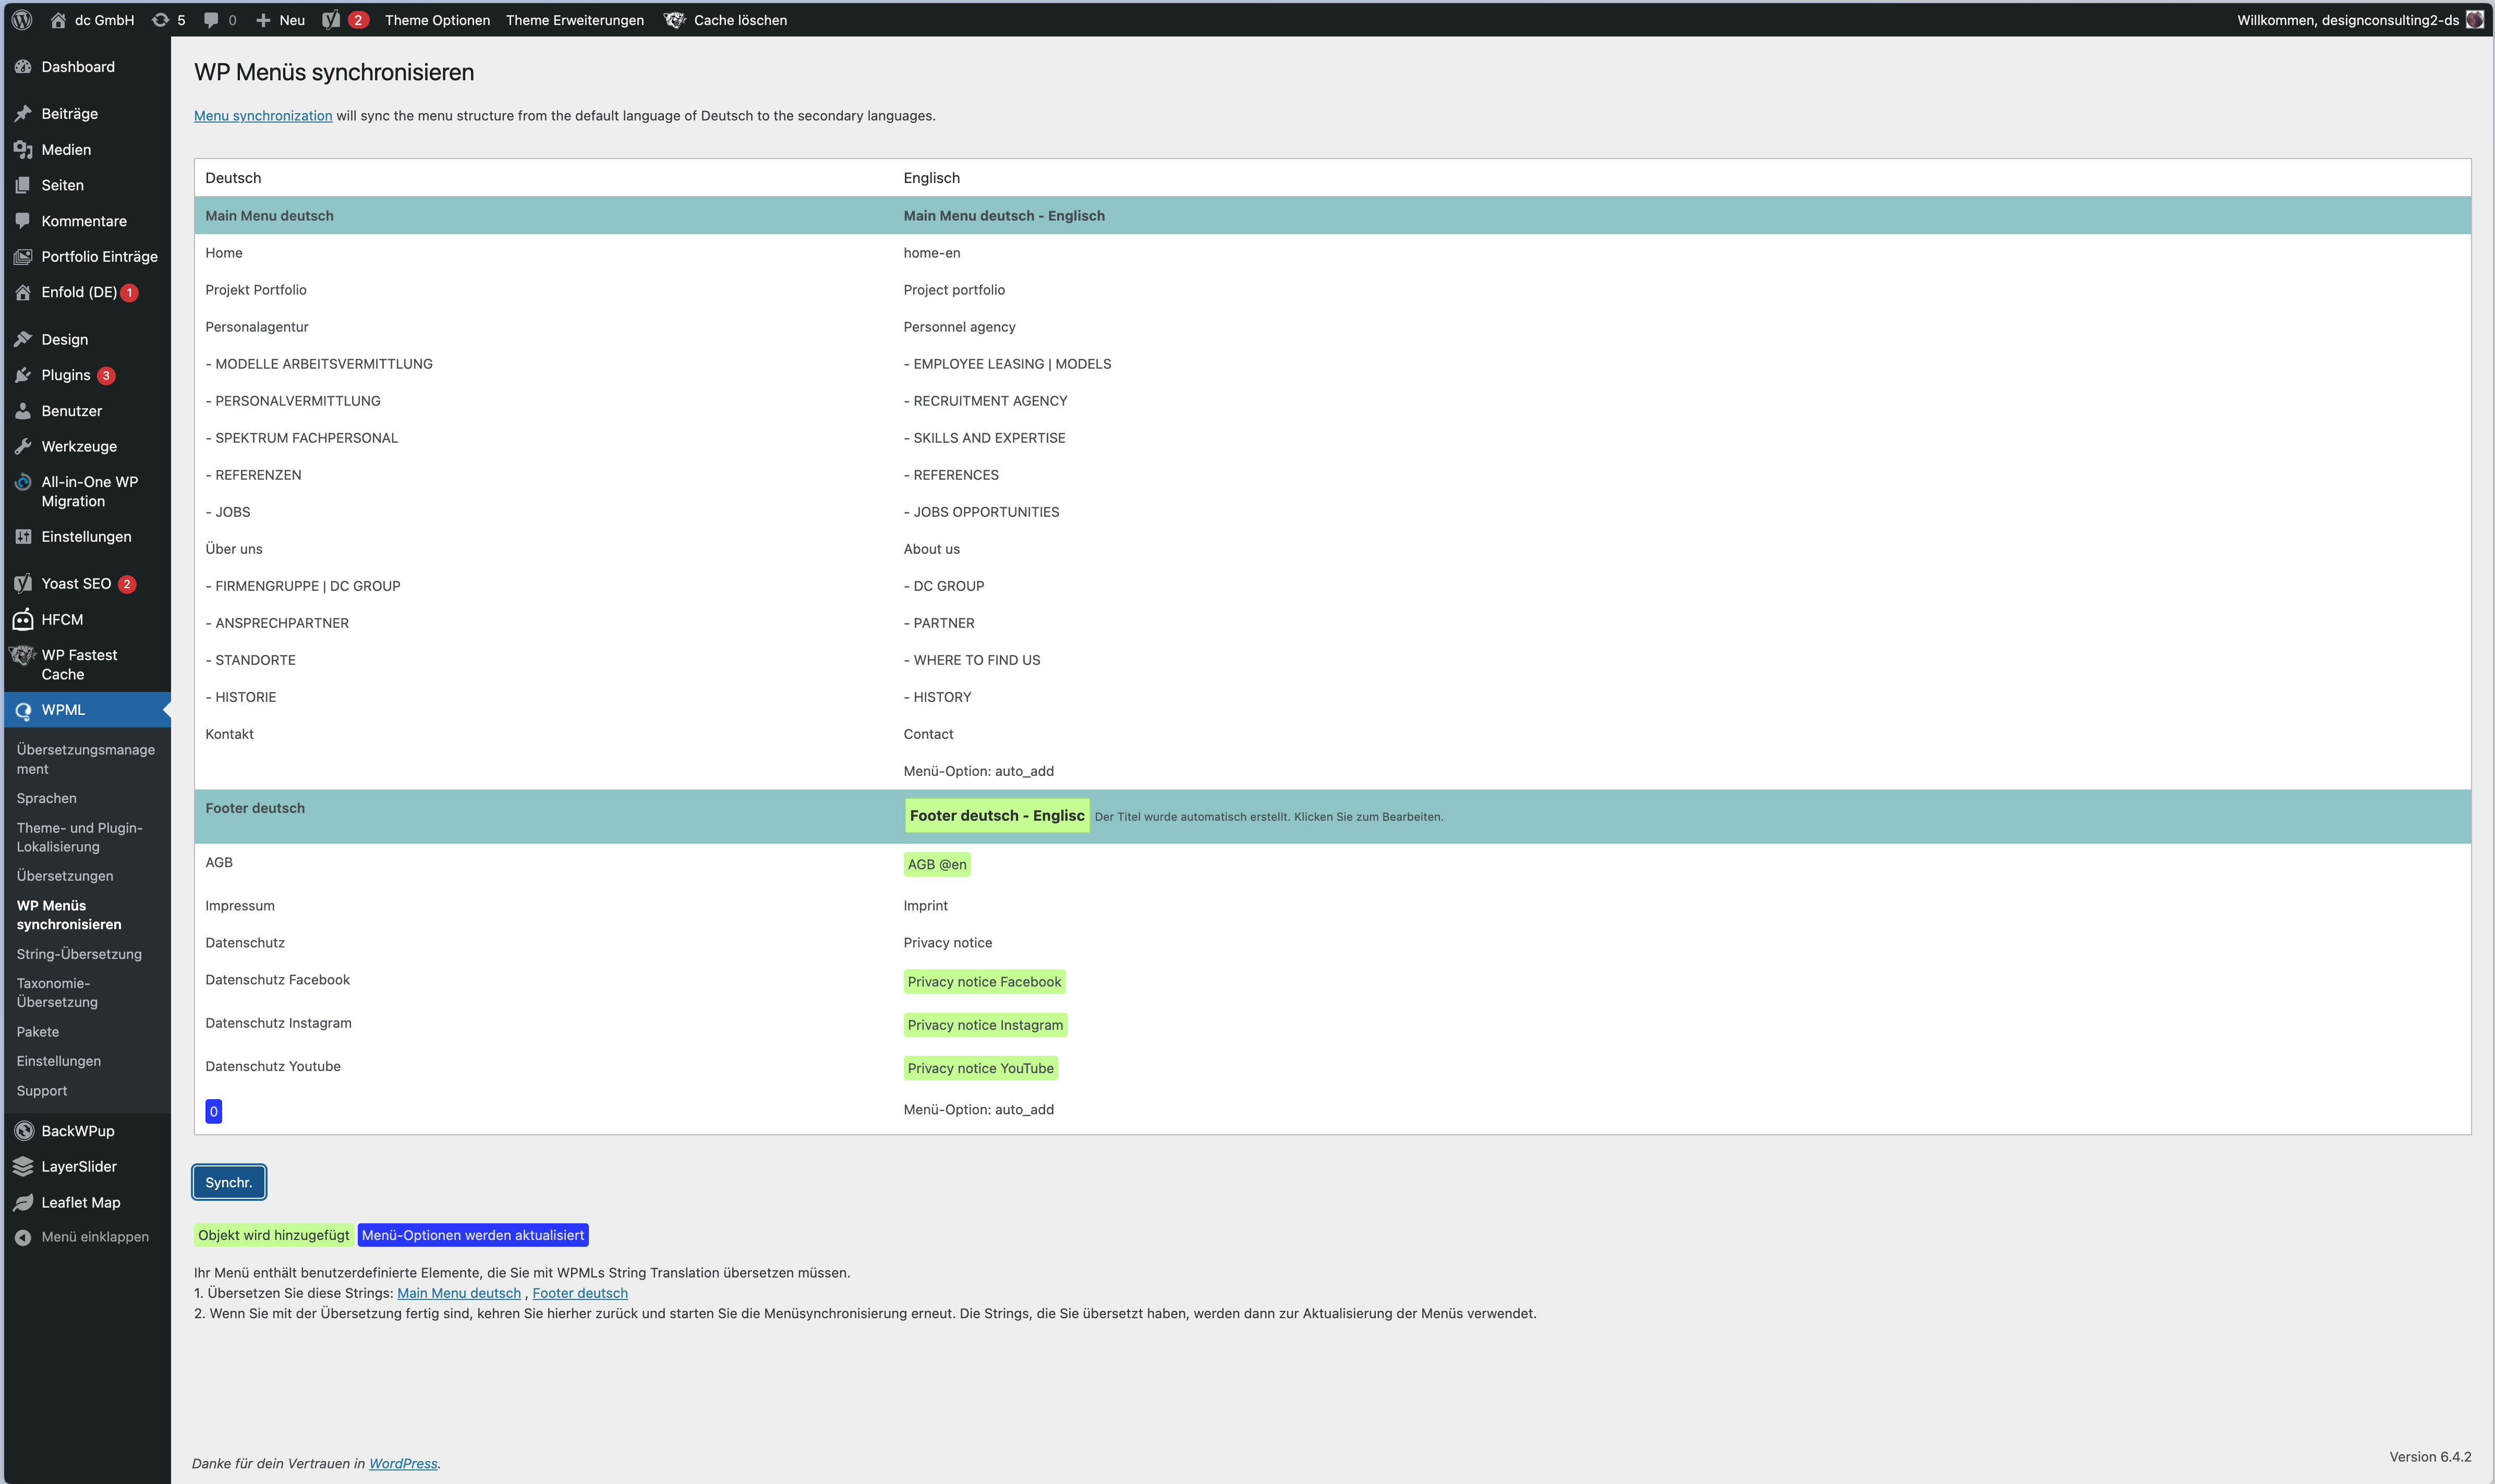Image resolution: width=2495 pixels, height=1484 pixels.
Task: Click the Privacy notice Instagram highlighted item
Action: [985, 1025]
